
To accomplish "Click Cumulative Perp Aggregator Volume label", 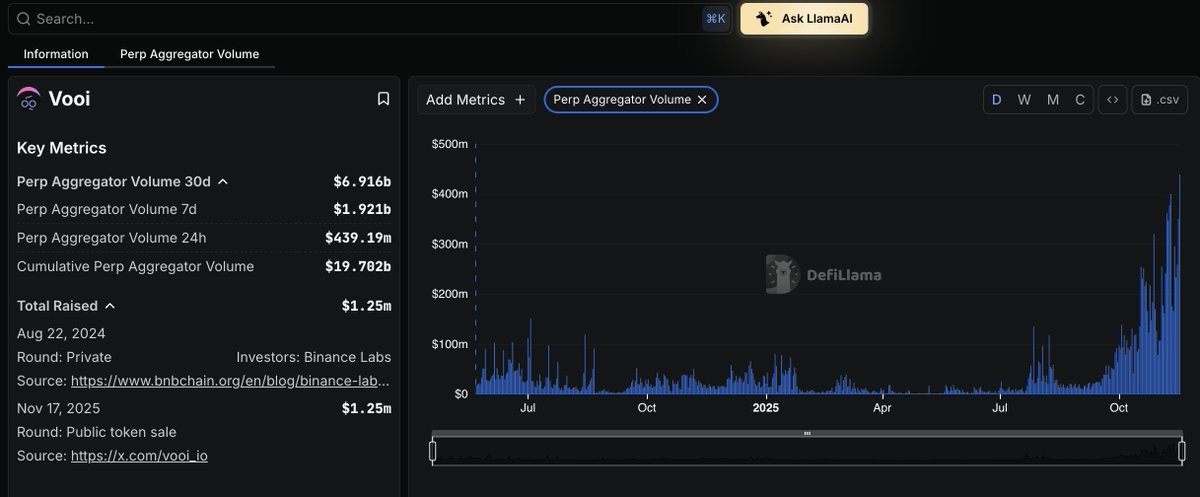I will click(x=136, y=267).
